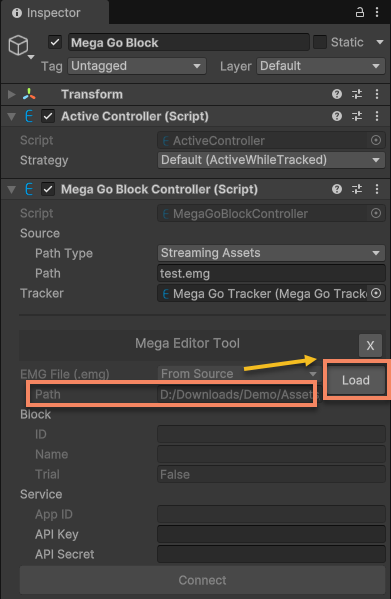Click the Path field containing test.emg
The image size is (391, 599).
click(x=271, y=274)
